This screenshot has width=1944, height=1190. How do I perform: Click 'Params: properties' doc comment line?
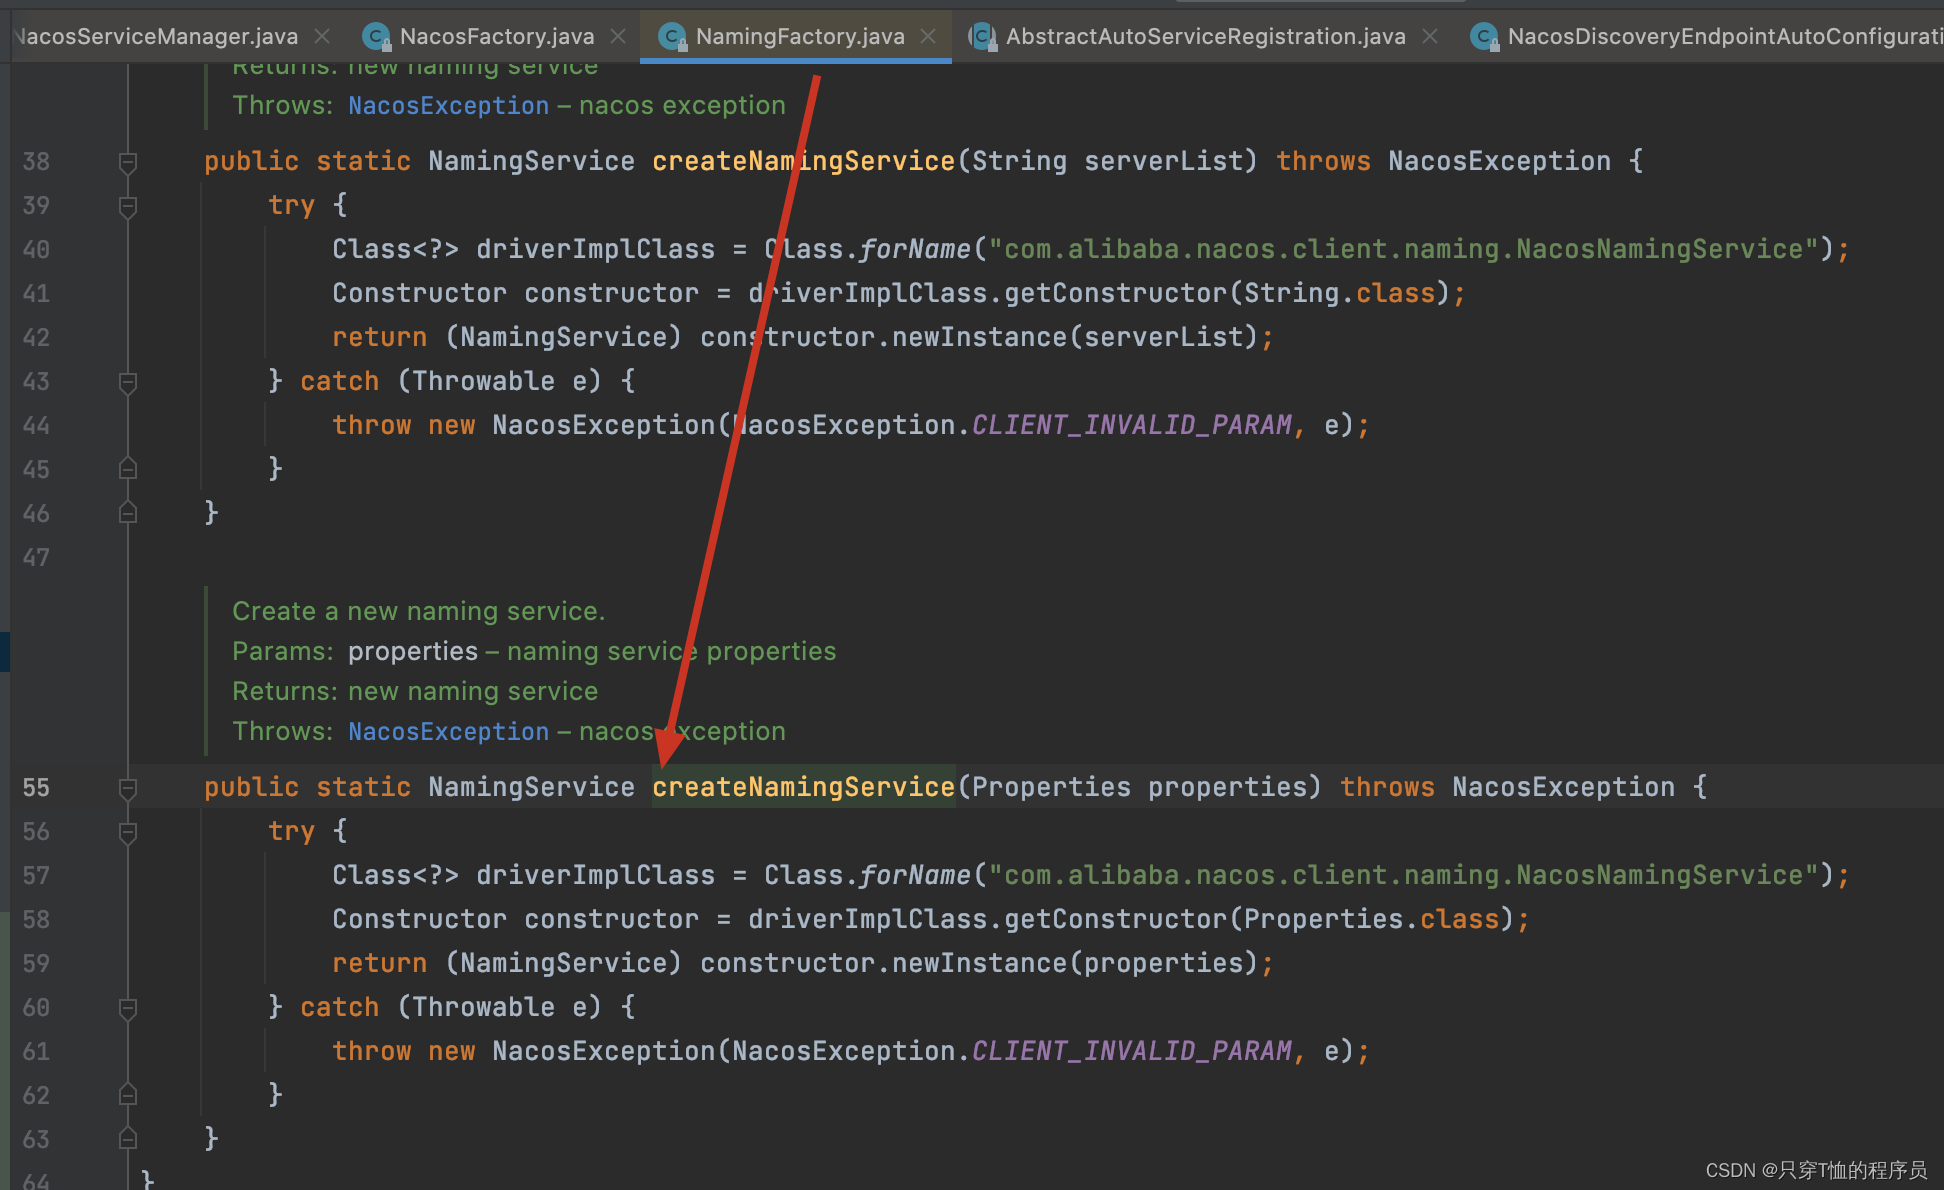pos(534,651)
